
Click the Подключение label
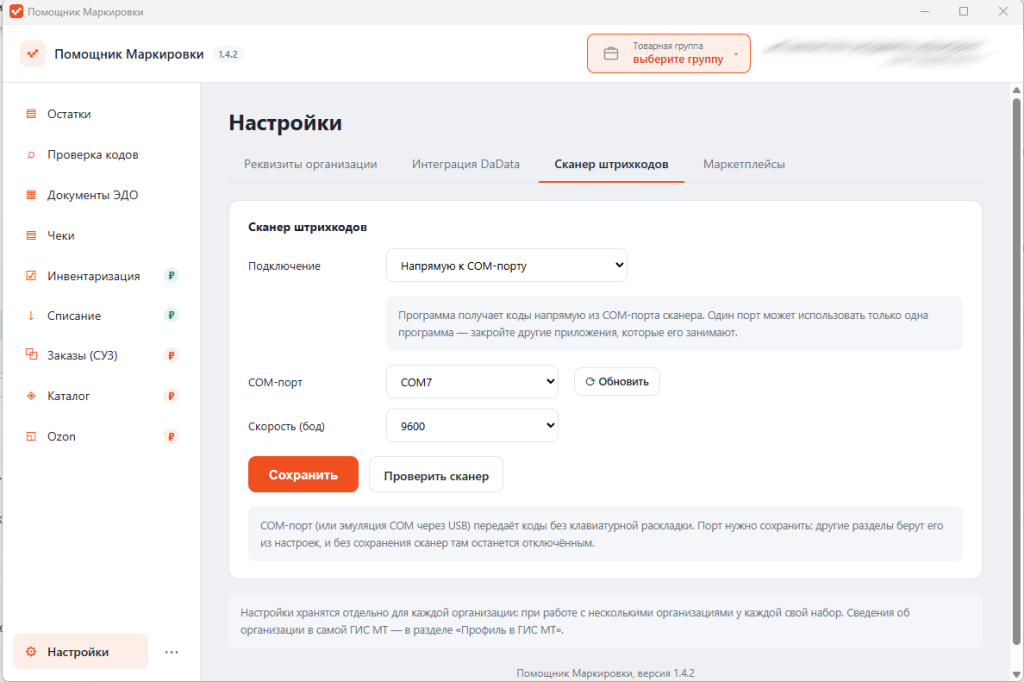[x=284, y=266]
